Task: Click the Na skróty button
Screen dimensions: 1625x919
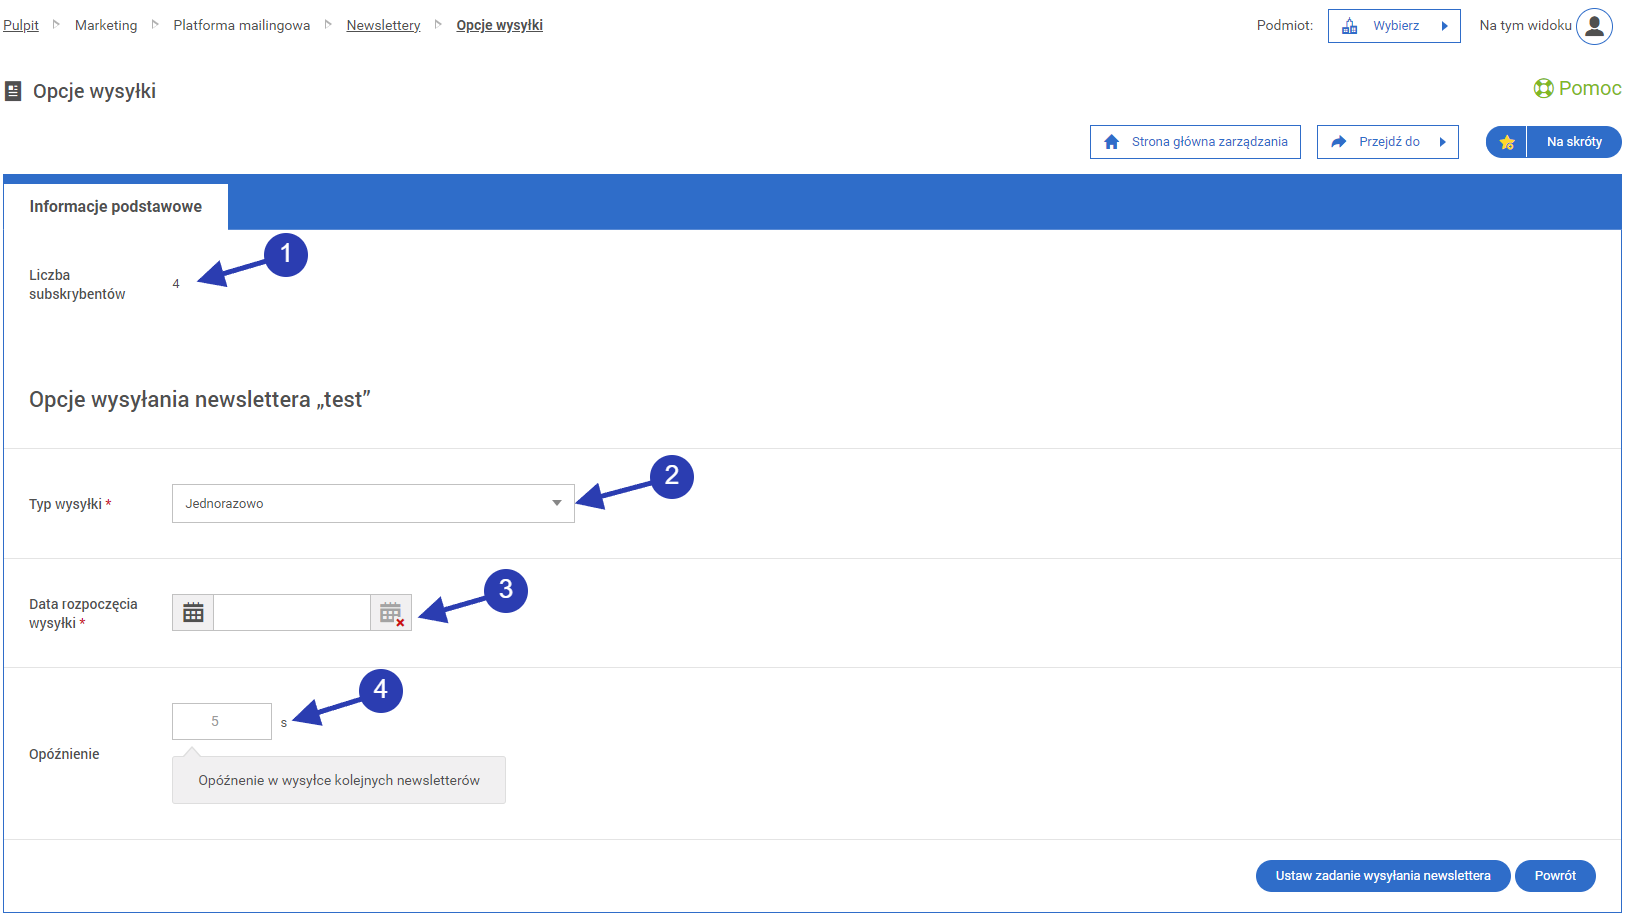Action: point(1573,142)
